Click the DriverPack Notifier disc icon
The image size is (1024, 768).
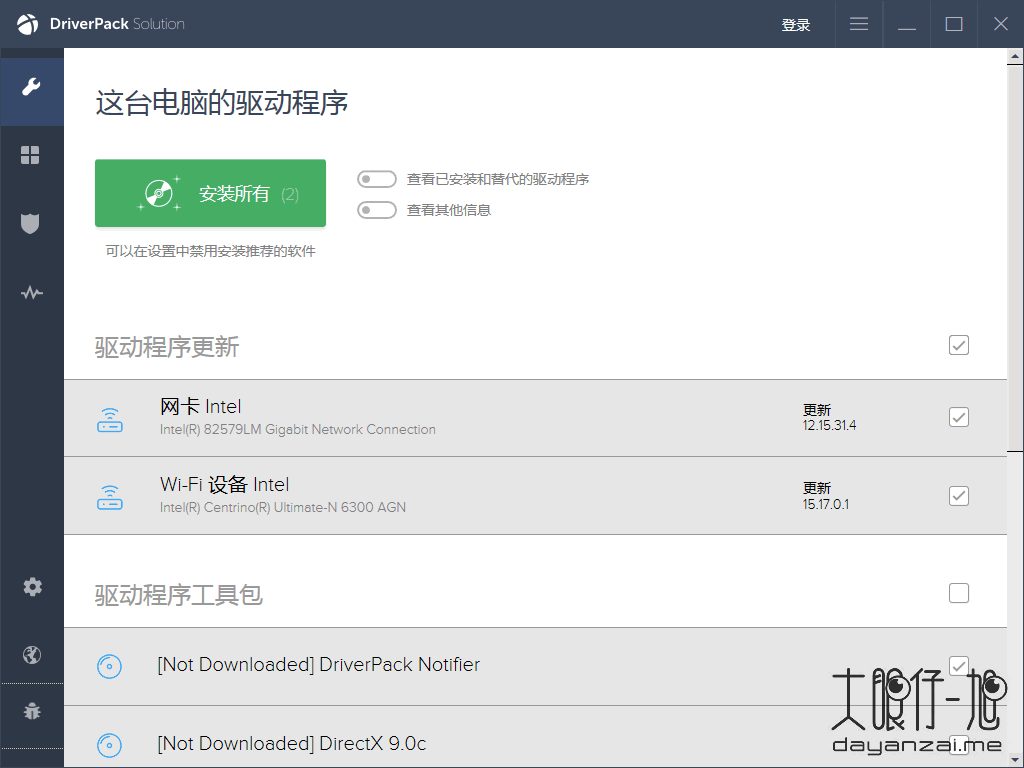(x=109, y=666)
